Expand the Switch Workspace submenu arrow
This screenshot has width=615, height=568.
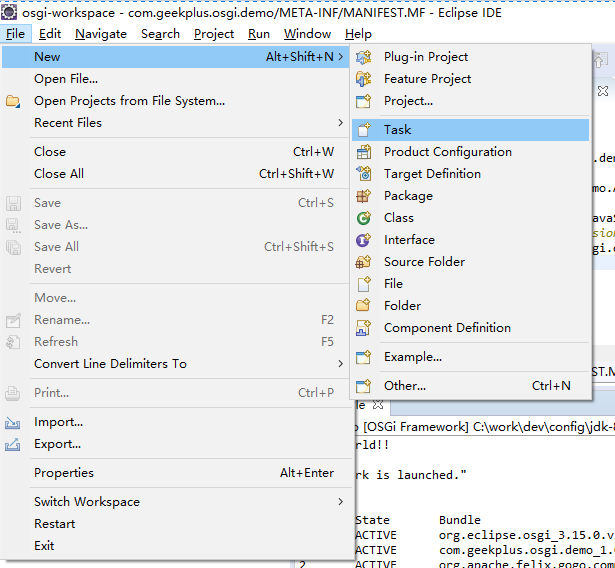pos(340,502)
